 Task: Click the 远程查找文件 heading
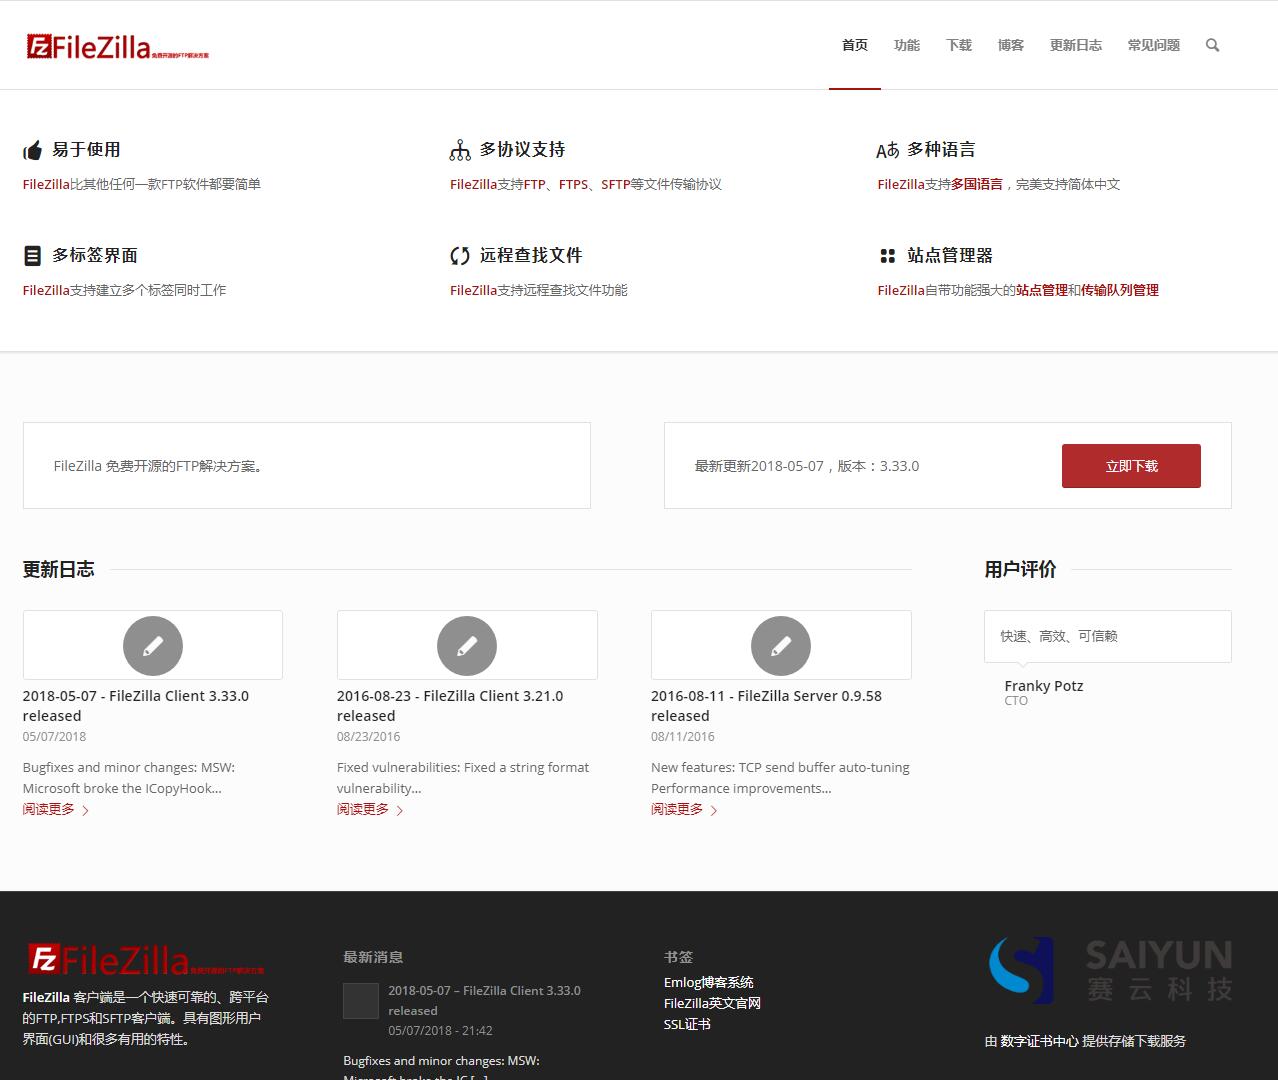(531, 255)
